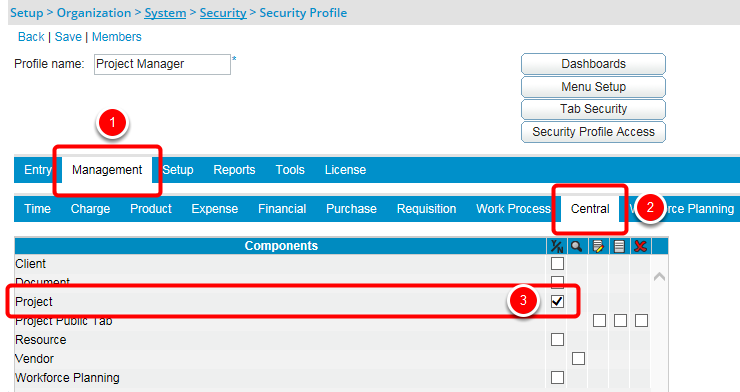Screen dimensions: 740x392
Task: Open the Reports tab
Action: coord(234,170)
